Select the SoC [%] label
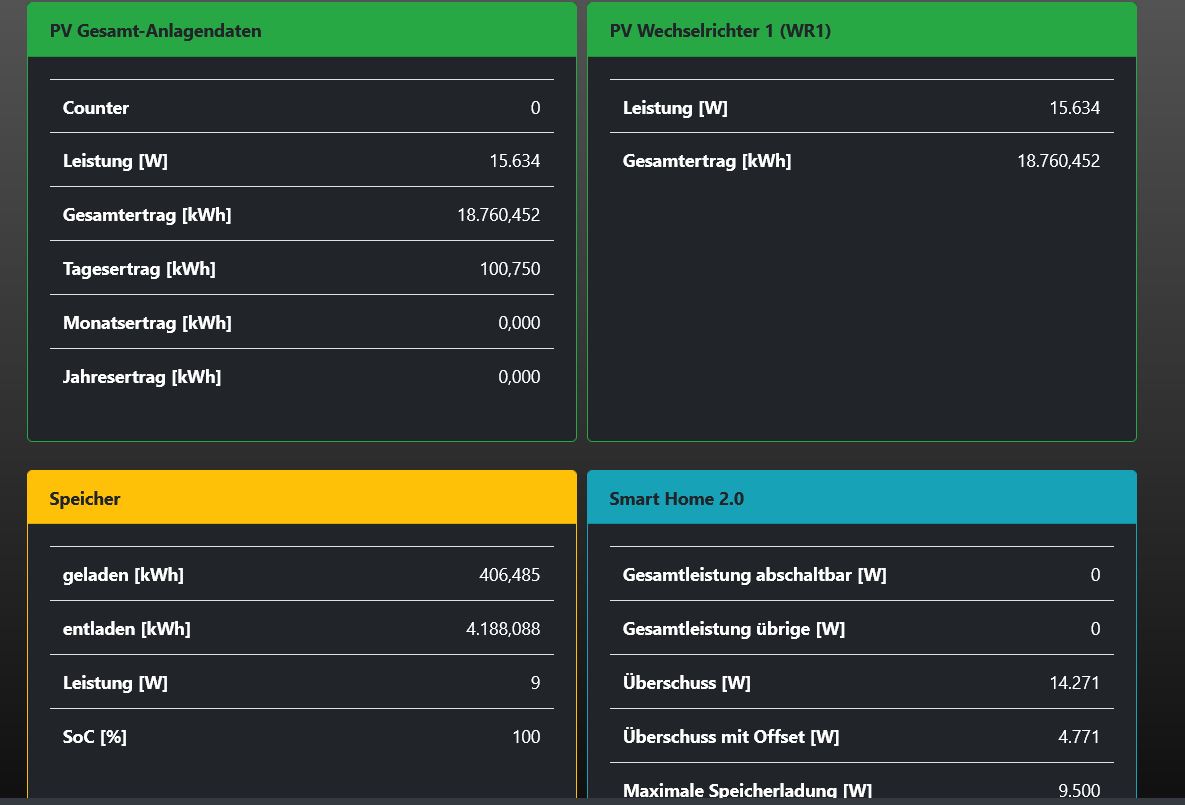The width and height of the screenshot is (1185, 805). pos(95,737)
